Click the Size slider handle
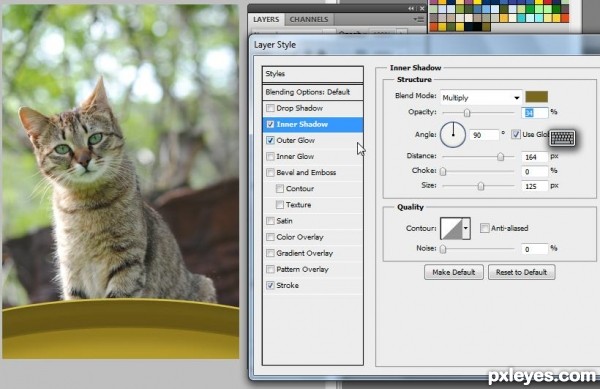The width and height of the screenshot is (600, 389). tap(481, 186)
